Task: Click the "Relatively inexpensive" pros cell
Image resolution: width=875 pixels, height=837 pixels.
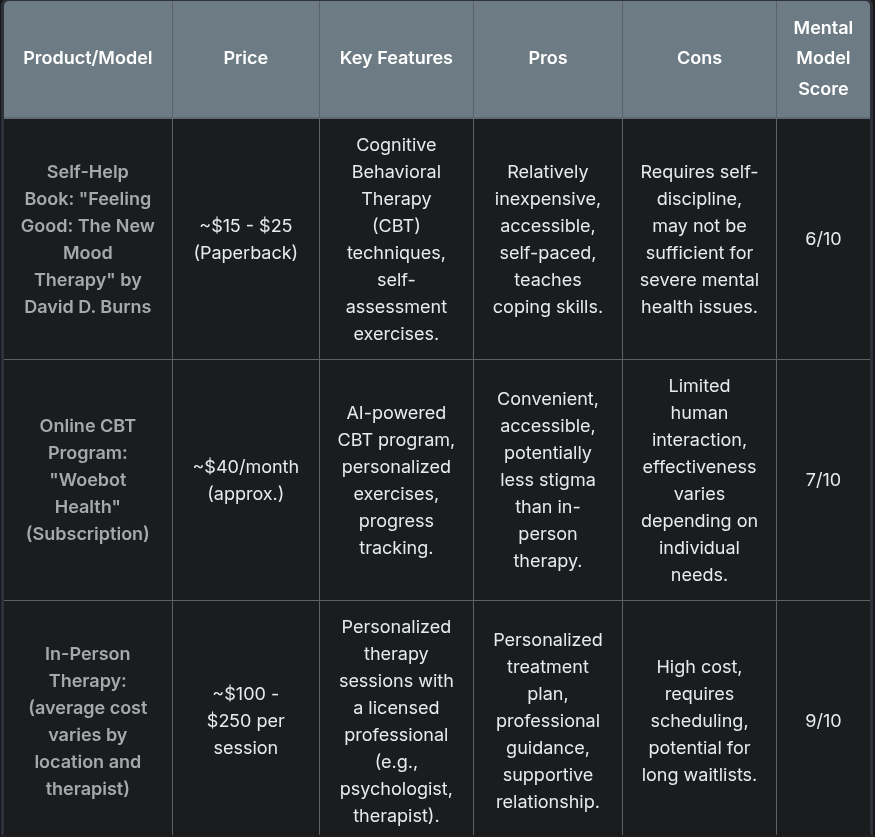Action: coord(547,239)
